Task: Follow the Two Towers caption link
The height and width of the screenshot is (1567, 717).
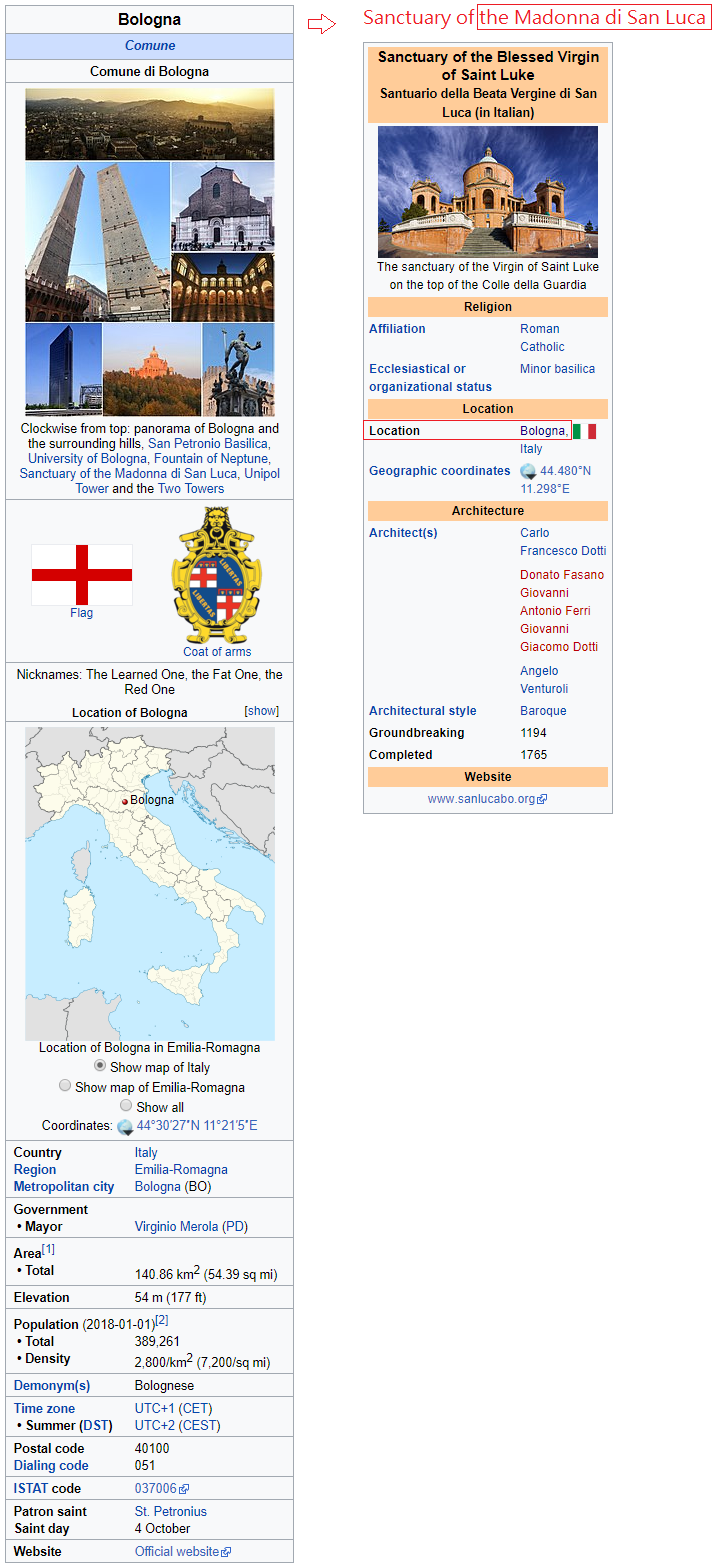Action: pos(191,489)
